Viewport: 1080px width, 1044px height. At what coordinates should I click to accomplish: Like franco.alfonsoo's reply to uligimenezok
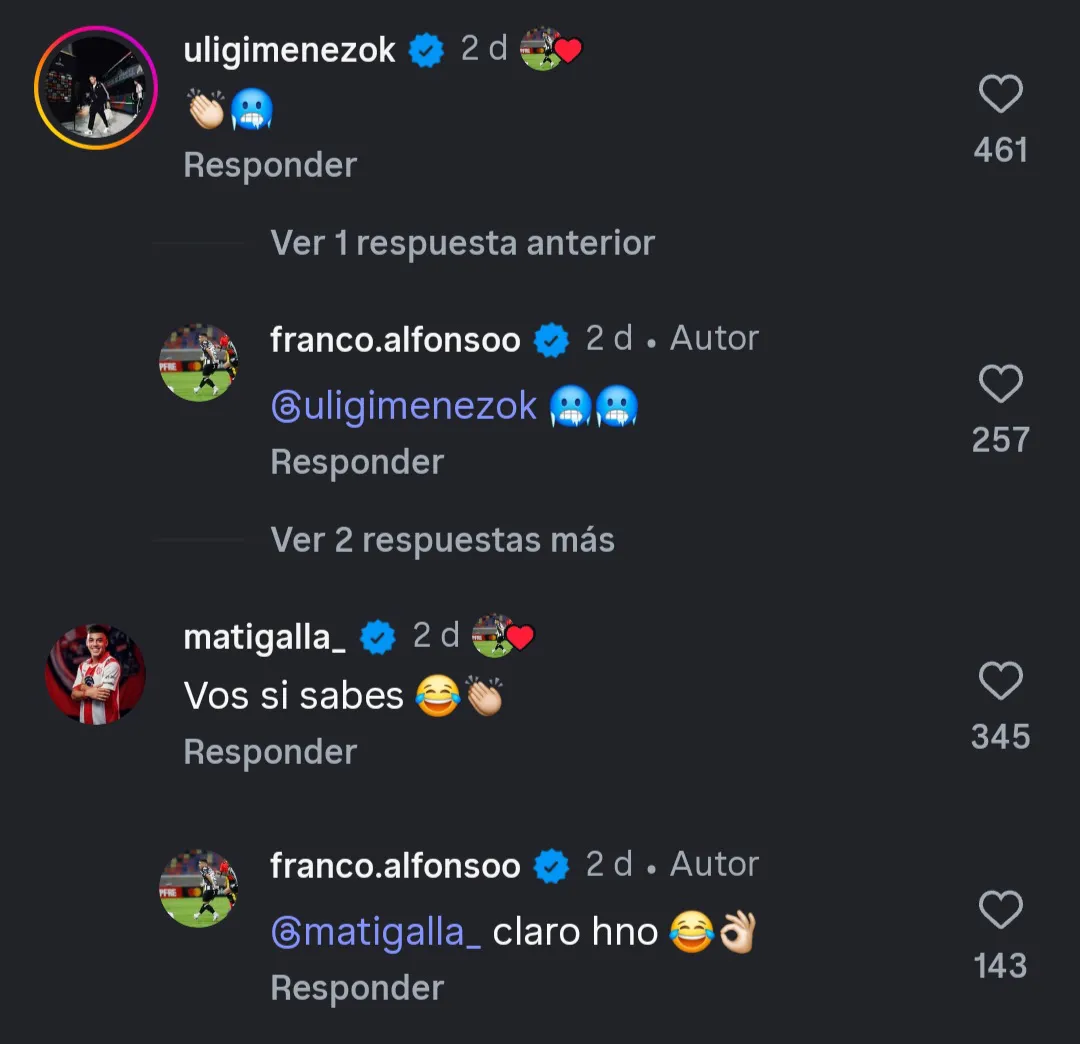pos(1000,385)
